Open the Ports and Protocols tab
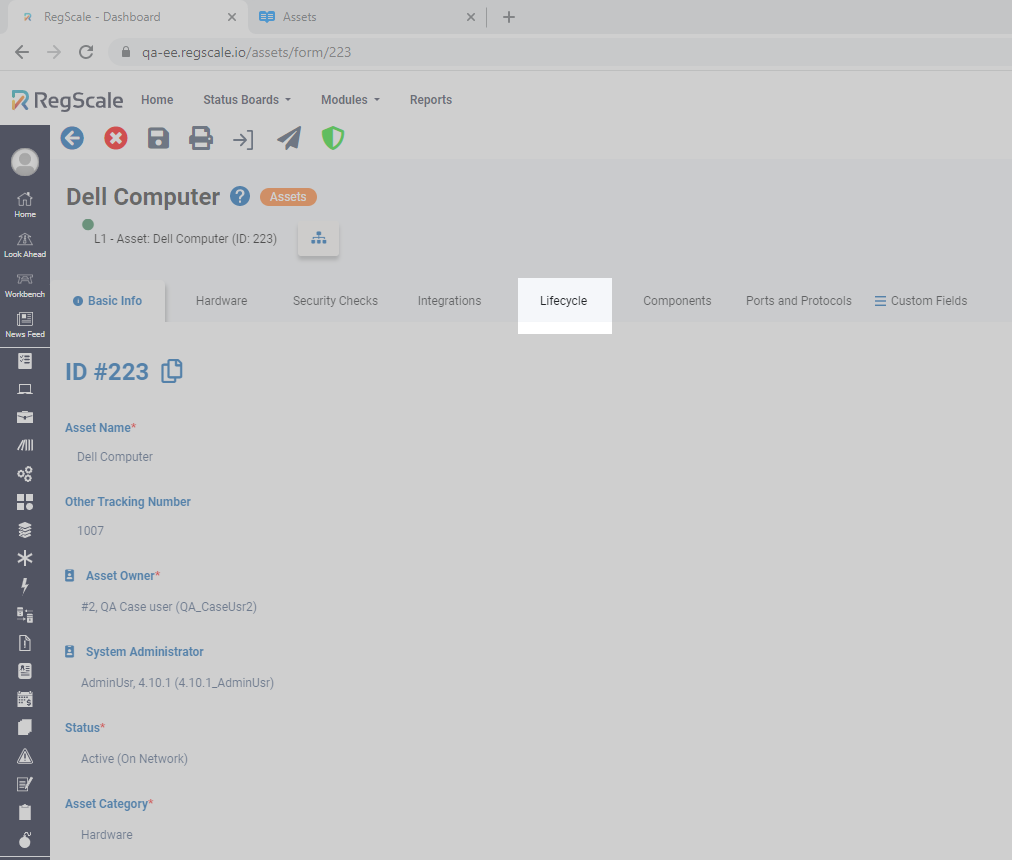The width and height of the screenshot is (1012, 860). point(798,301)
